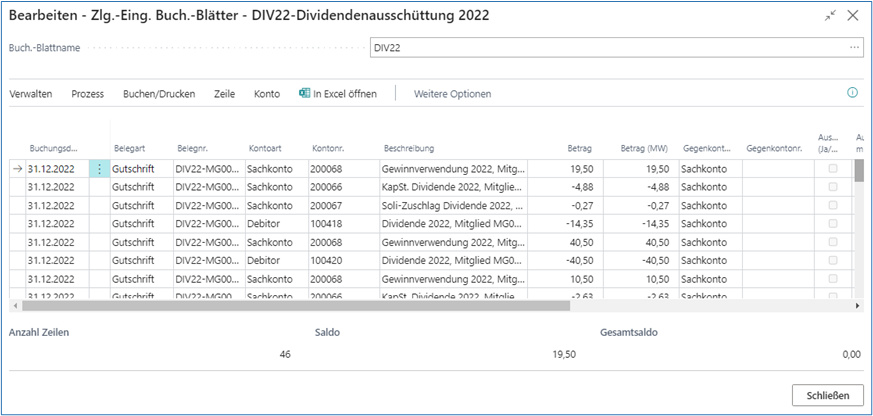Click the info circle icon at toolbar right

[852, 92]
